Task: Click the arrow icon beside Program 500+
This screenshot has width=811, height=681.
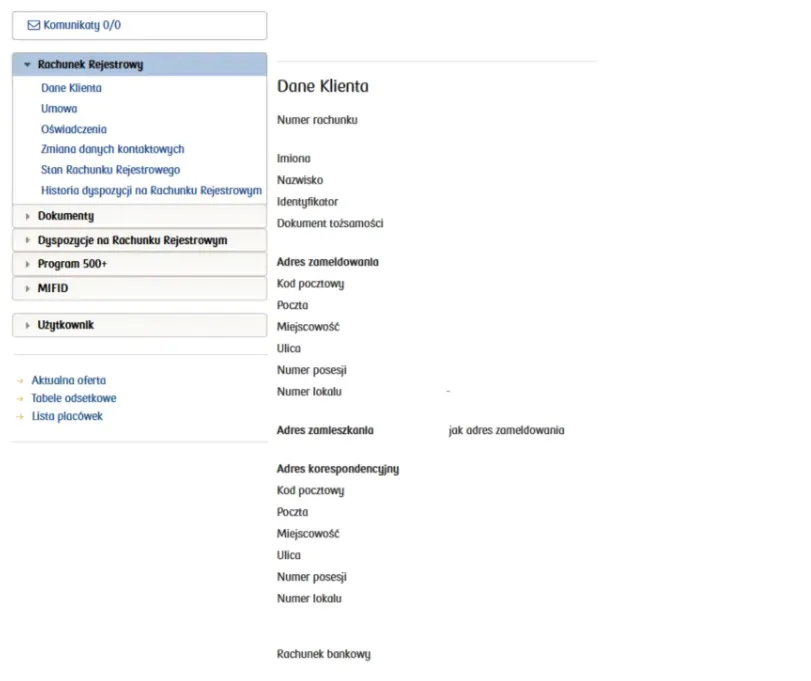Action: 27,264
